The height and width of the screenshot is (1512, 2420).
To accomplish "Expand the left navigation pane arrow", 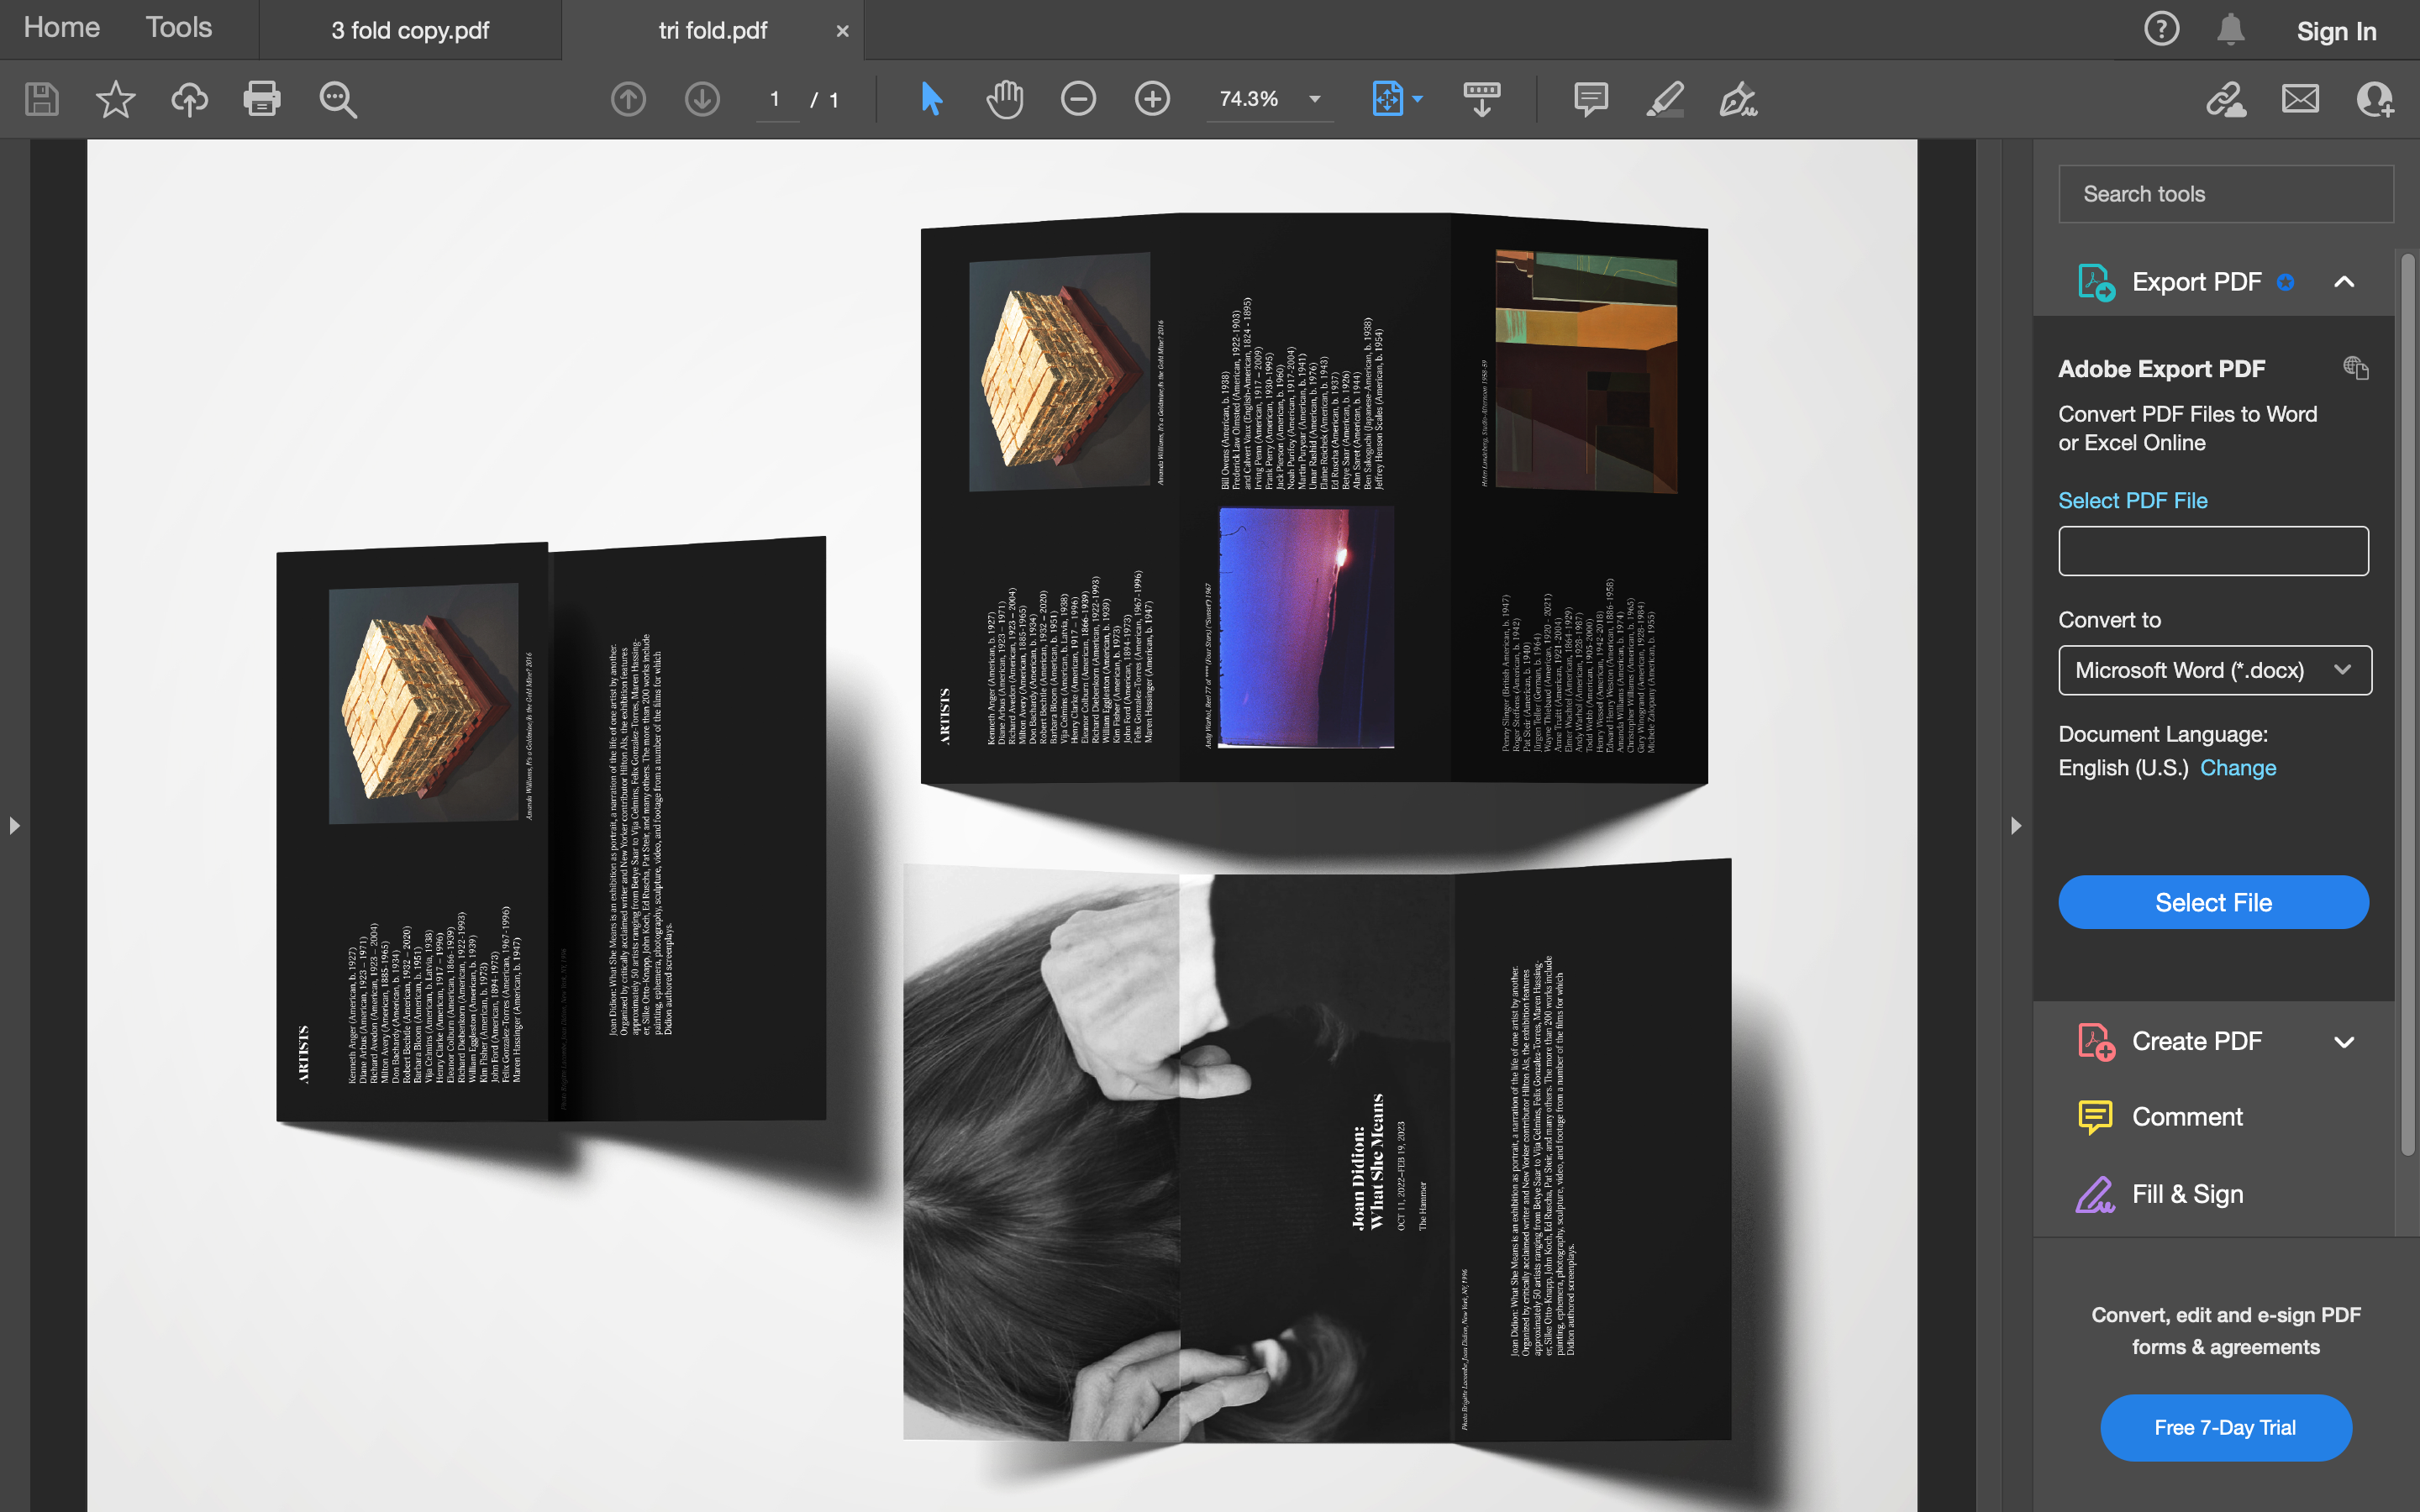I will [x=14, y=826].
